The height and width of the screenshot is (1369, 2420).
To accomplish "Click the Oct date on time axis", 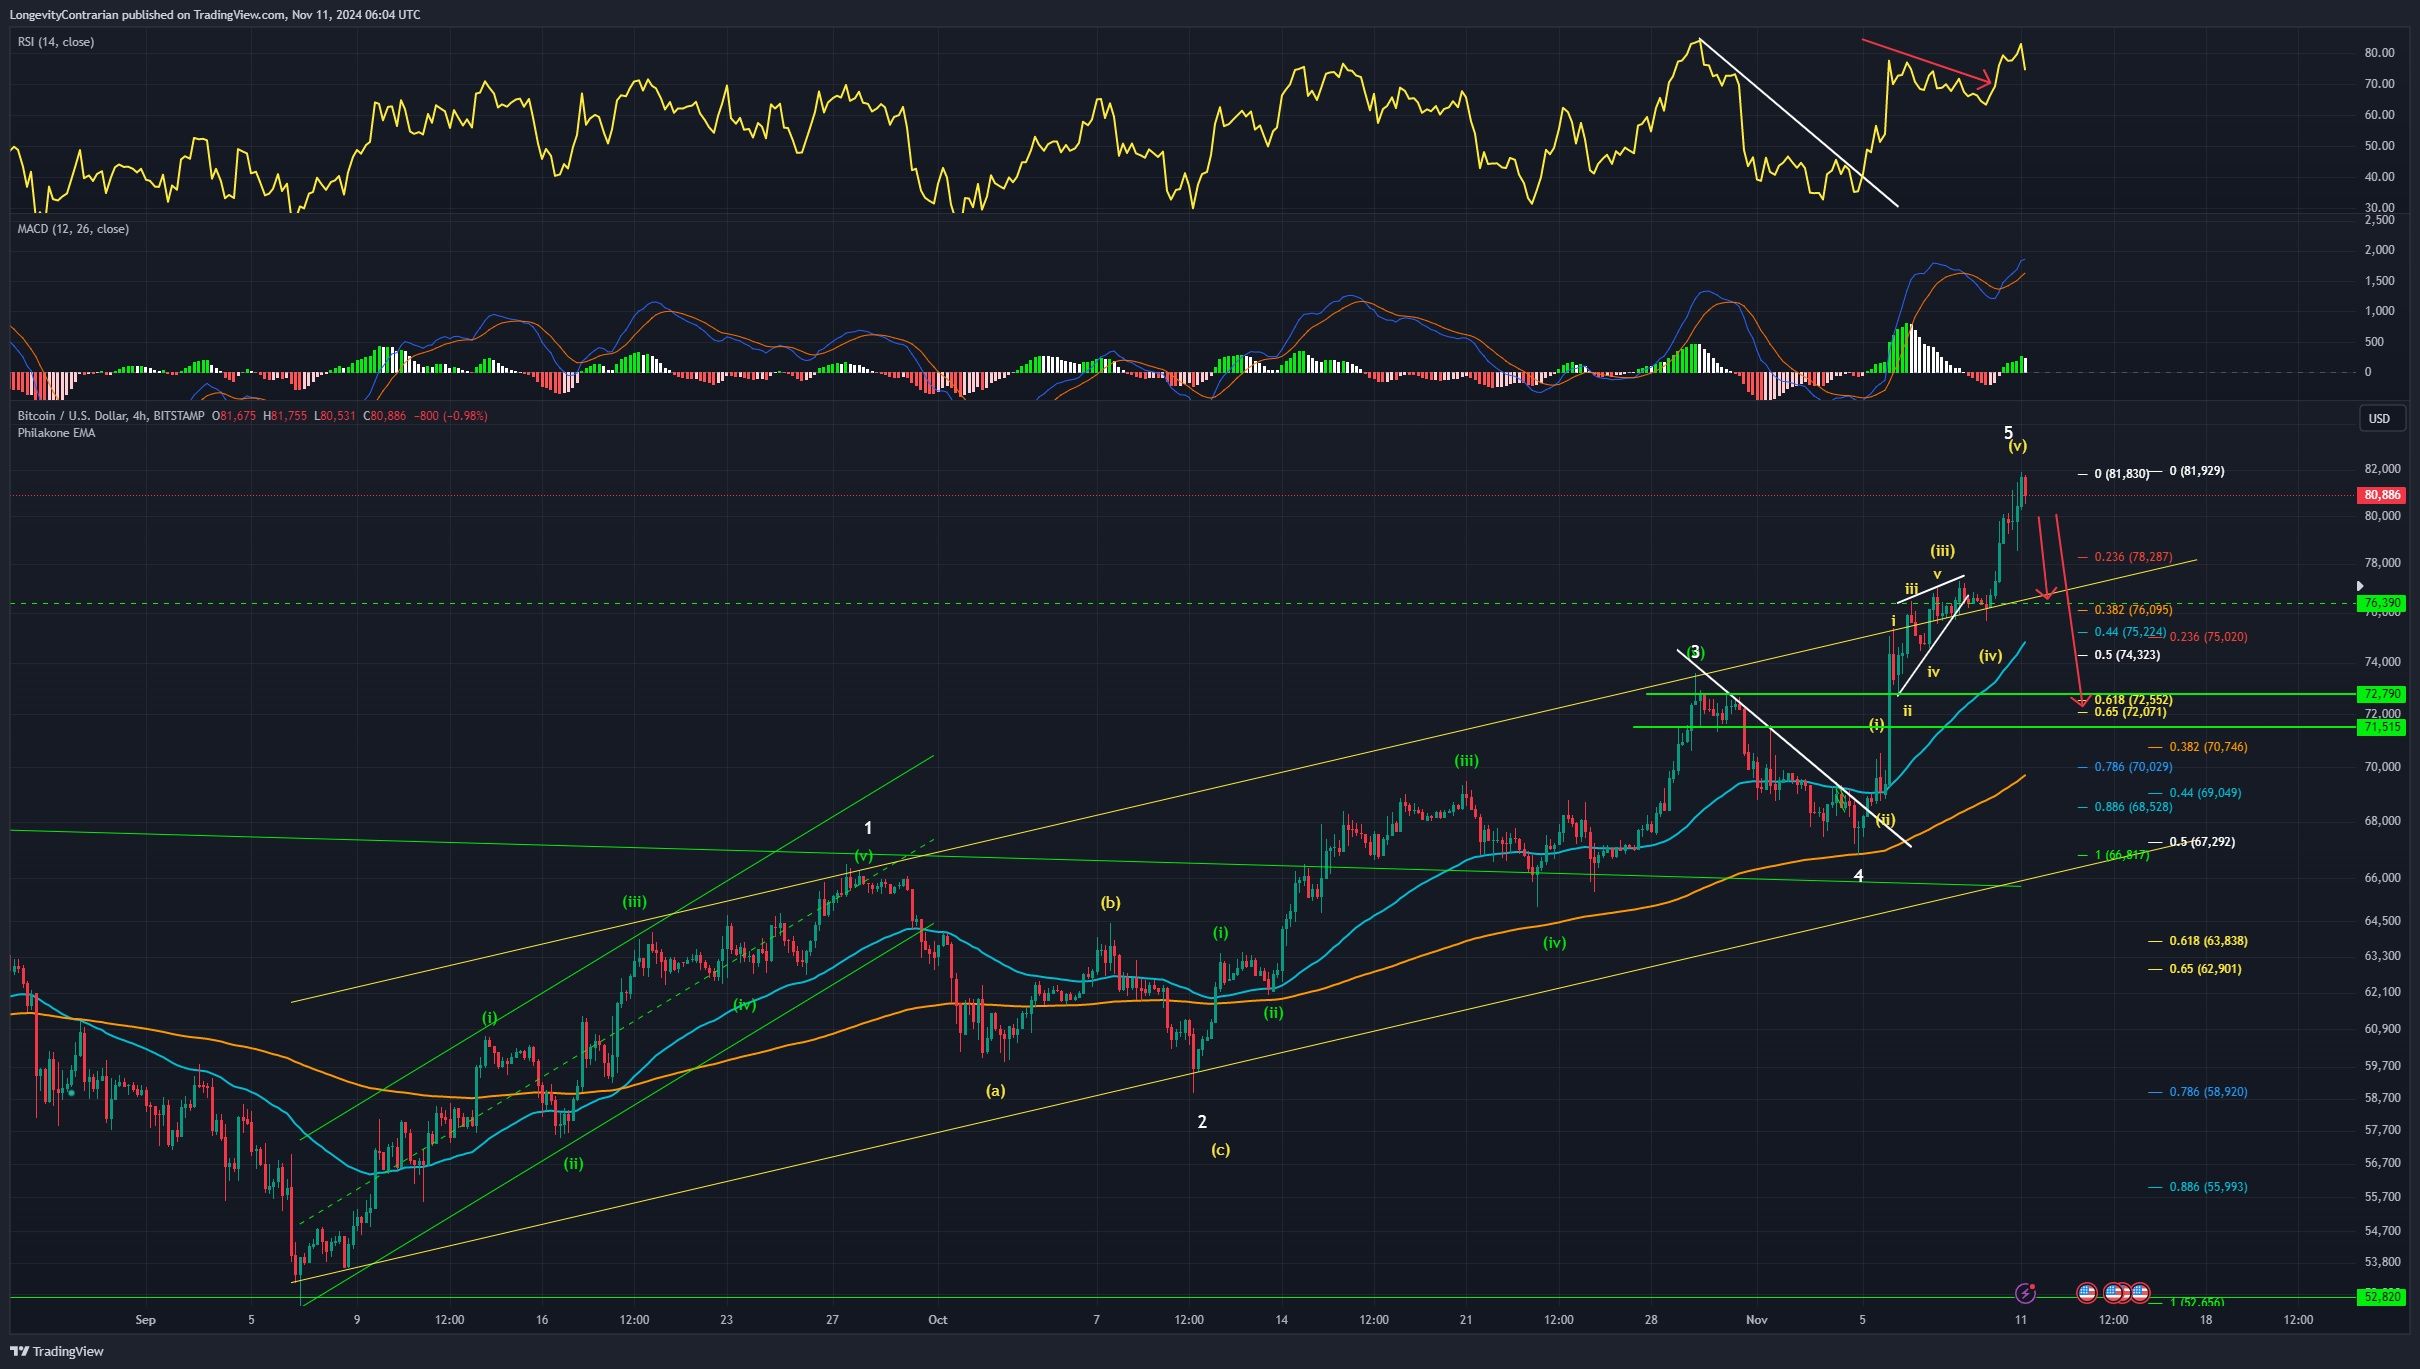I will point(937,1320).
